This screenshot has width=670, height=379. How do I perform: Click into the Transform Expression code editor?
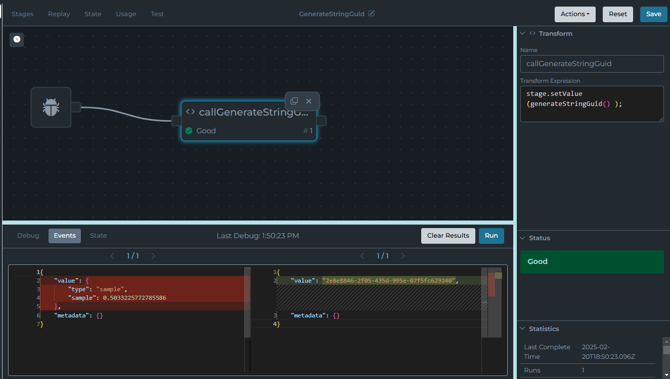coord(592,104)
